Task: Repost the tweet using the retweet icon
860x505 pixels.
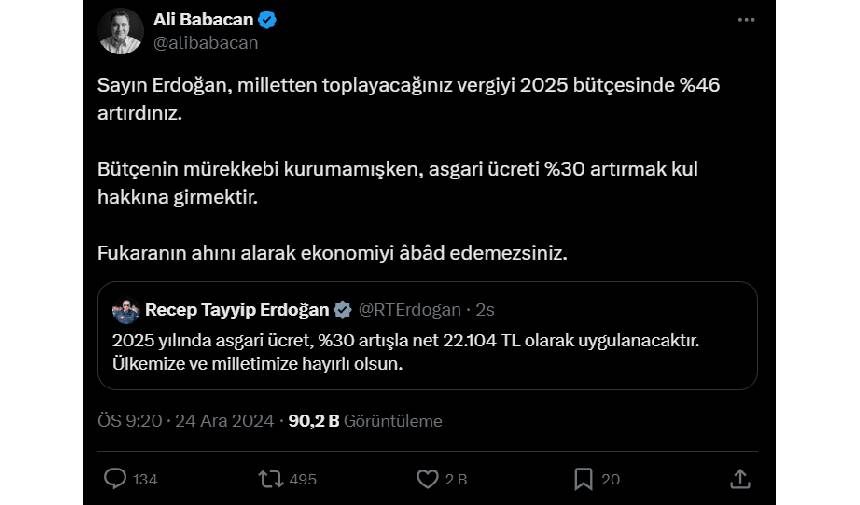Action: click(x=270, y=479)
